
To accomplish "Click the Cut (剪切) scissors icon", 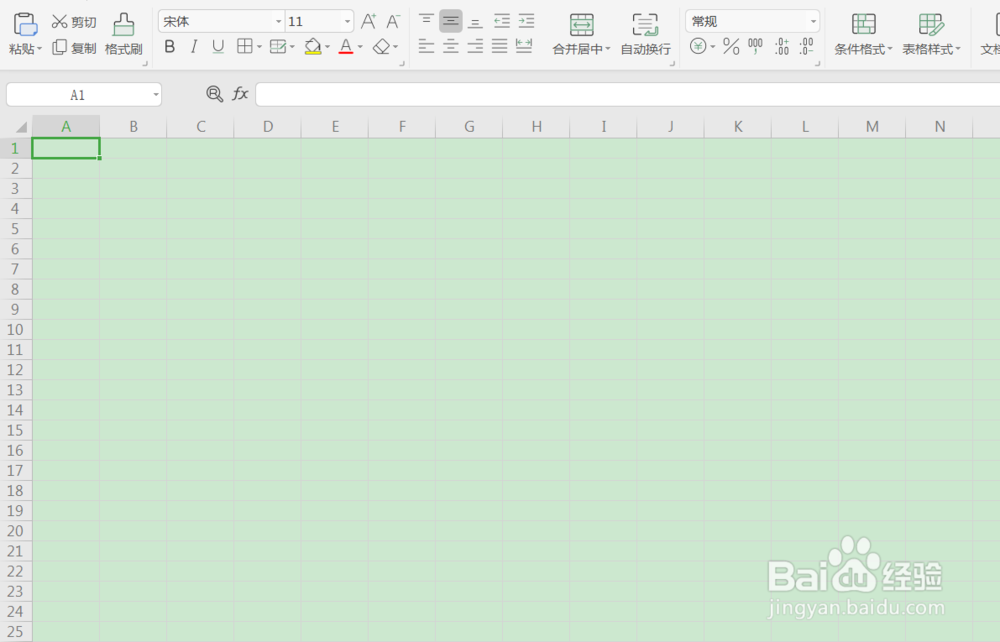I will click(x=59, y=22).
